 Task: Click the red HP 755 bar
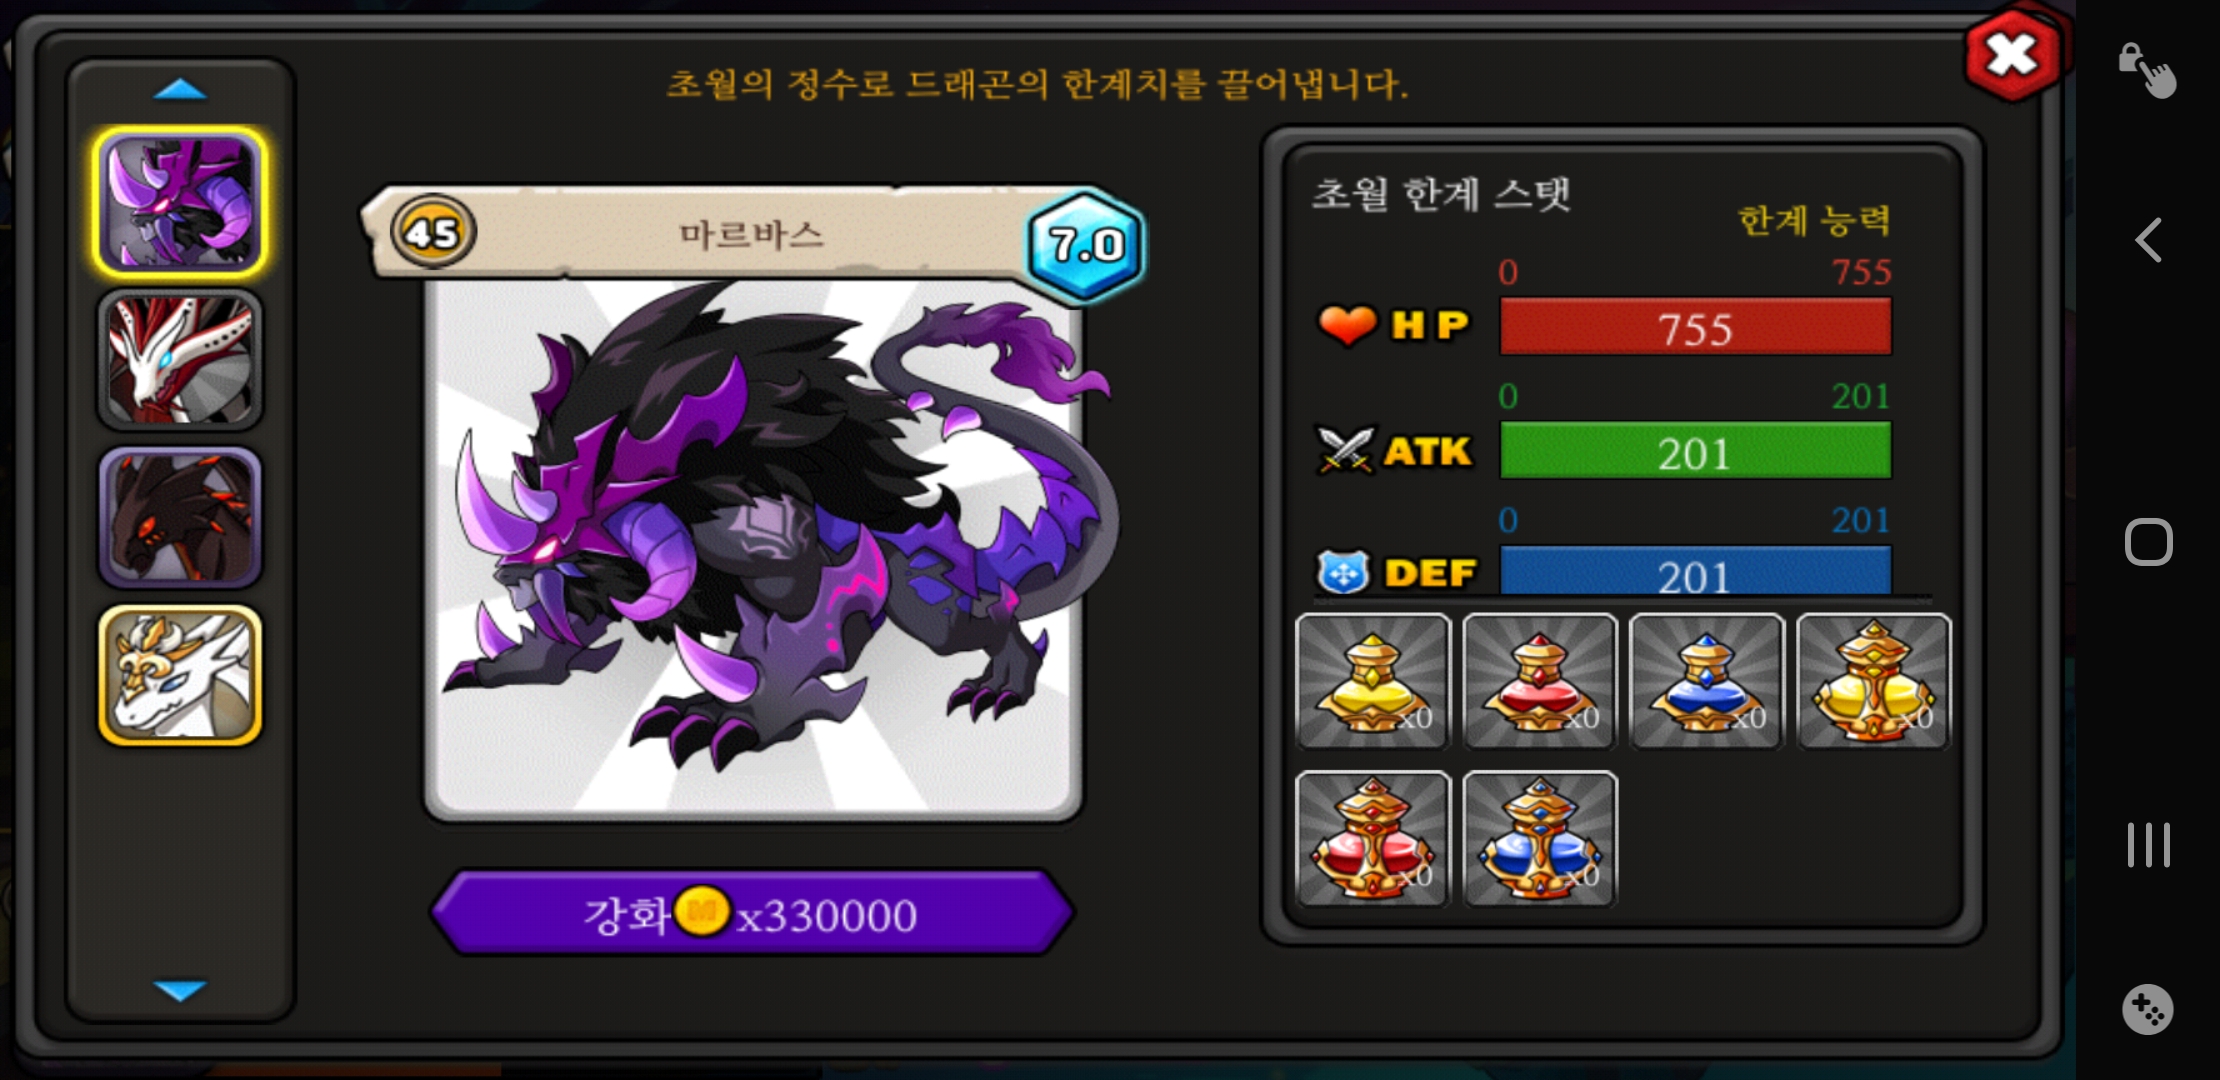pyautogui.click(x=1695, y=328)
